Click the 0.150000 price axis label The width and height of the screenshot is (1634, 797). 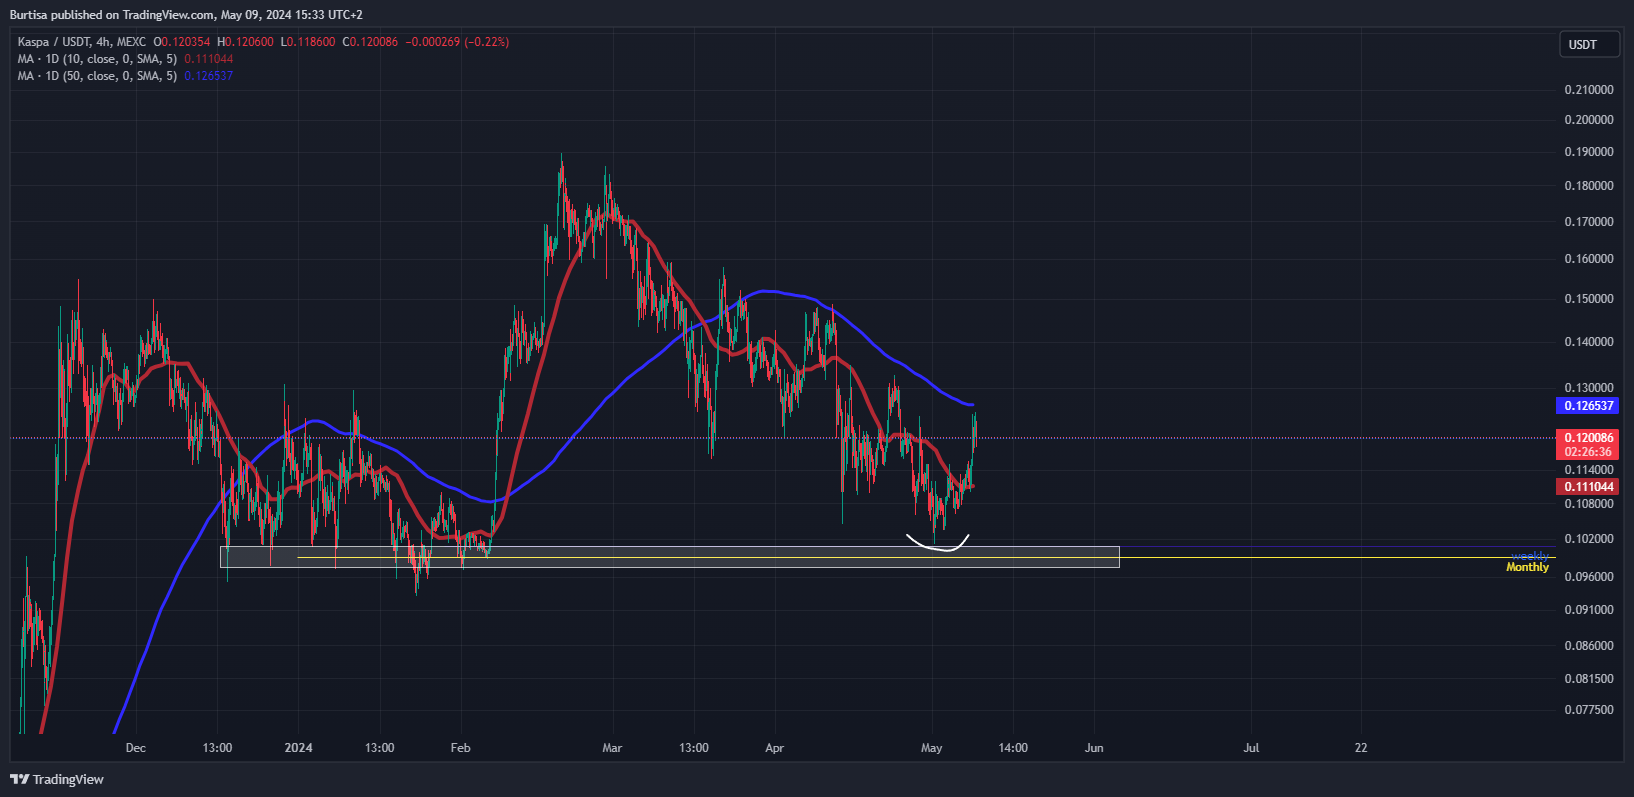(x=1589, y=299)
